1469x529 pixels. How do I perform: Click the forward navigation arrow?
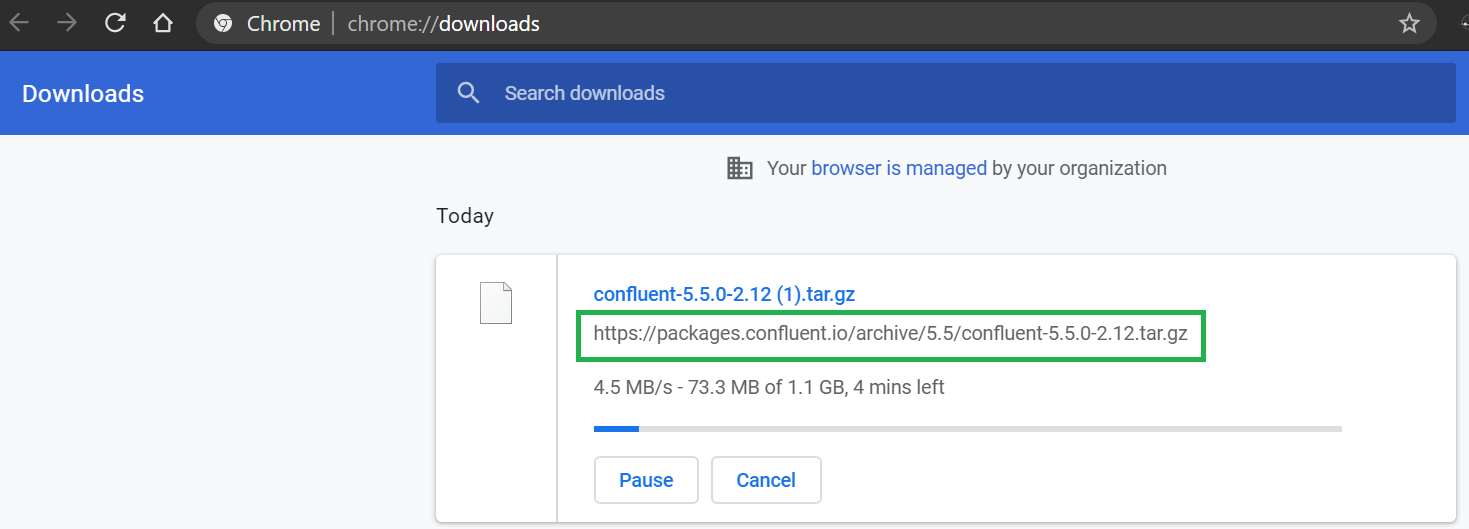pyautogui.click(x=67, y=23)
